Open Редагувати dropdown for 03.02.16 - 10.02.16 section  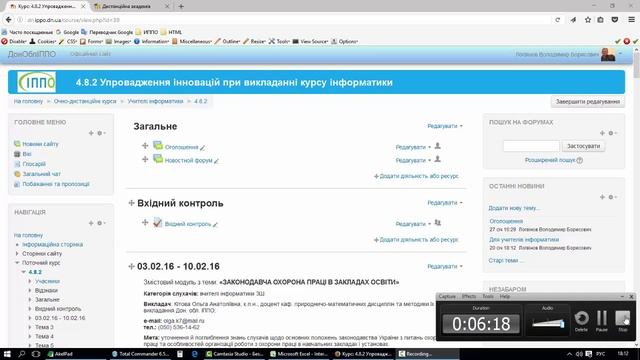click(445, 267)
